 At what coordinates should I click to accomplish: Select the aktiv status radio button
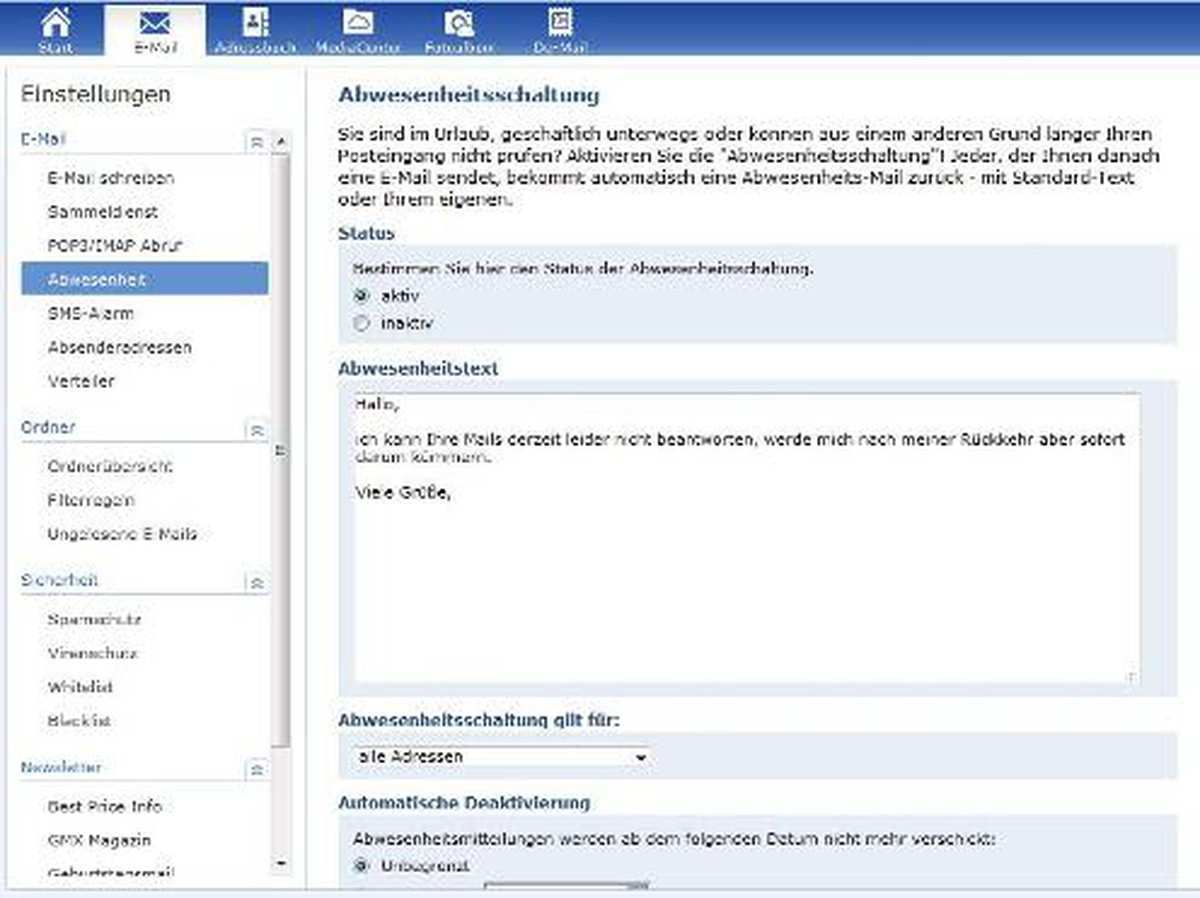coord(362,296)
